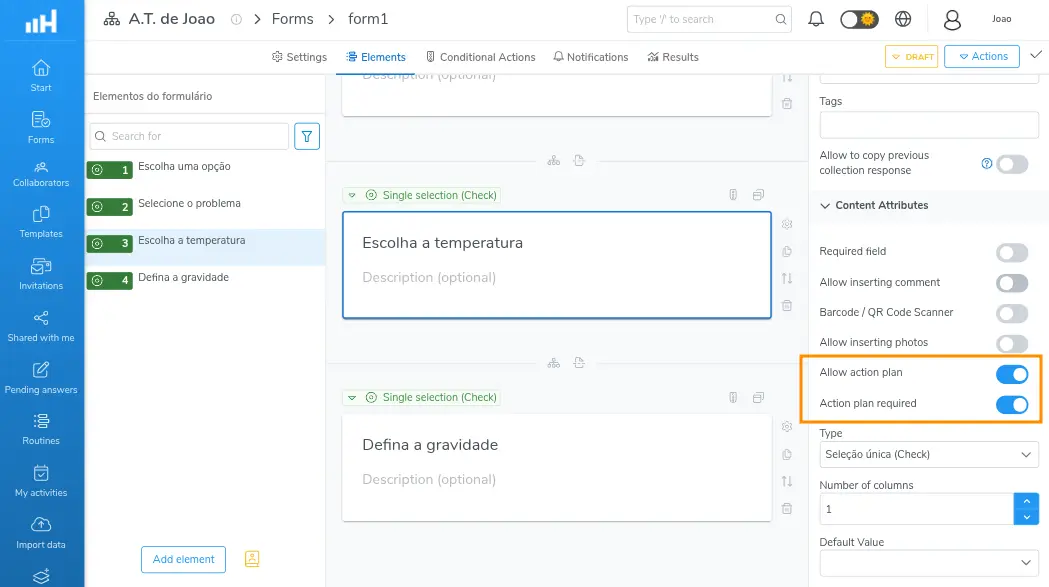The image size is (1049, 587).
Task: Delete the Escolha a temperatura element
Action: click(787, 306)
